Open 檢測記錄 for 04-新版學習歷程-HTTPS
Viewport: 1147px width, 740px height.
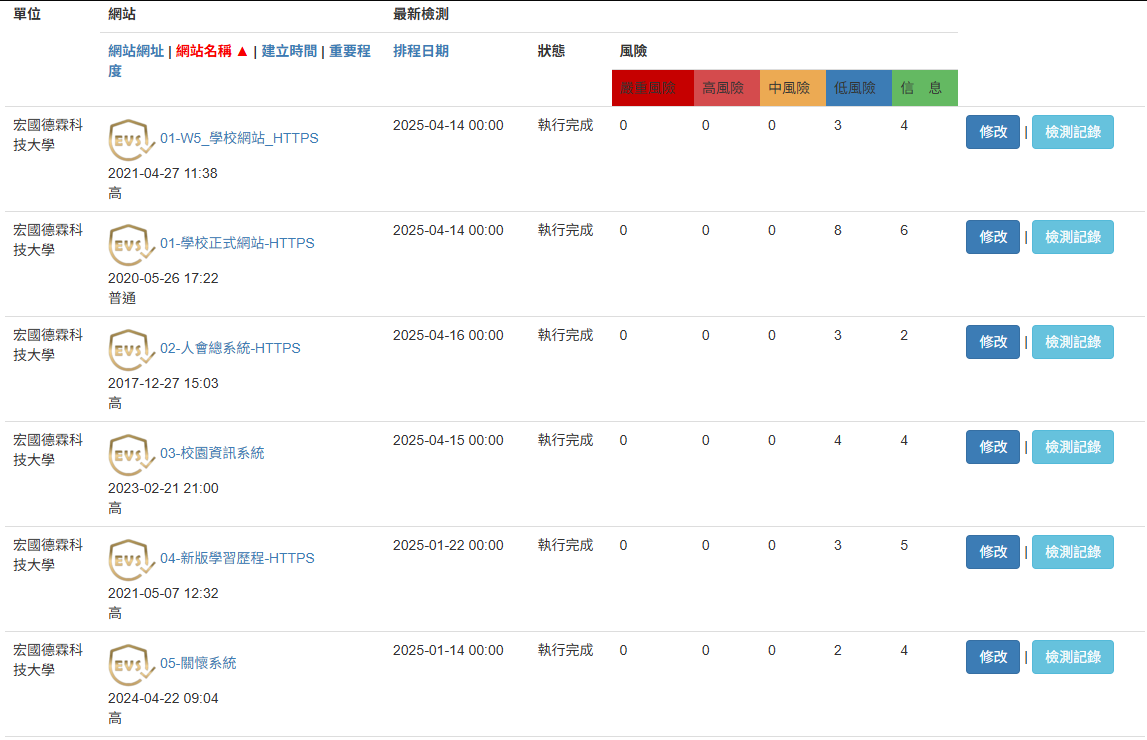[1072, 552]
